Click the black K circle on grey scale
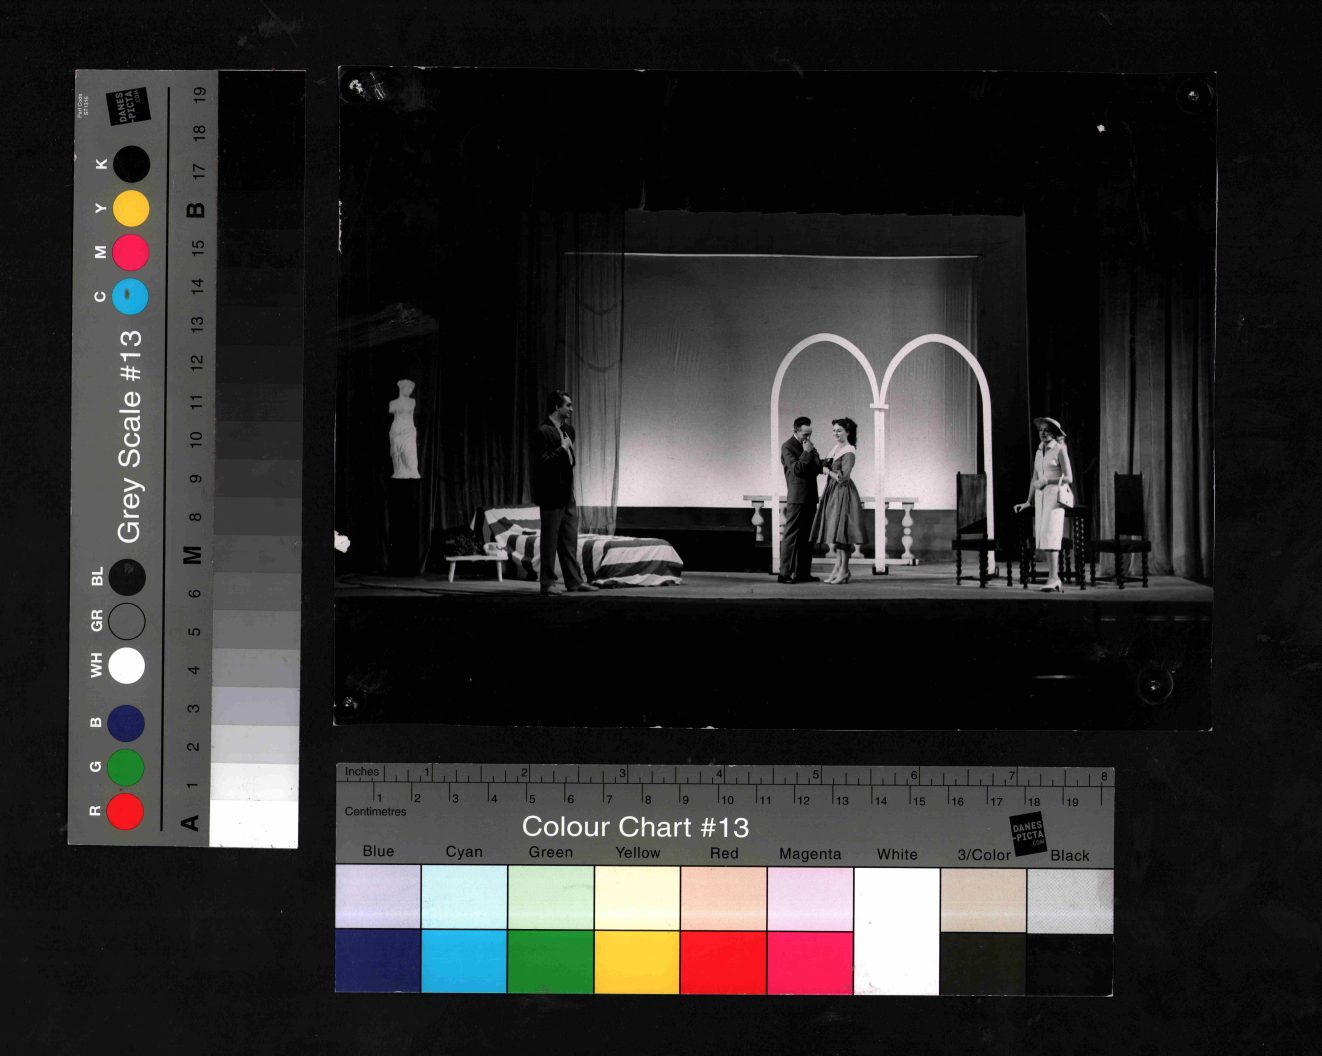Image resolution: width=1322 pixels, height=1056 pixels. coord(131,164)
